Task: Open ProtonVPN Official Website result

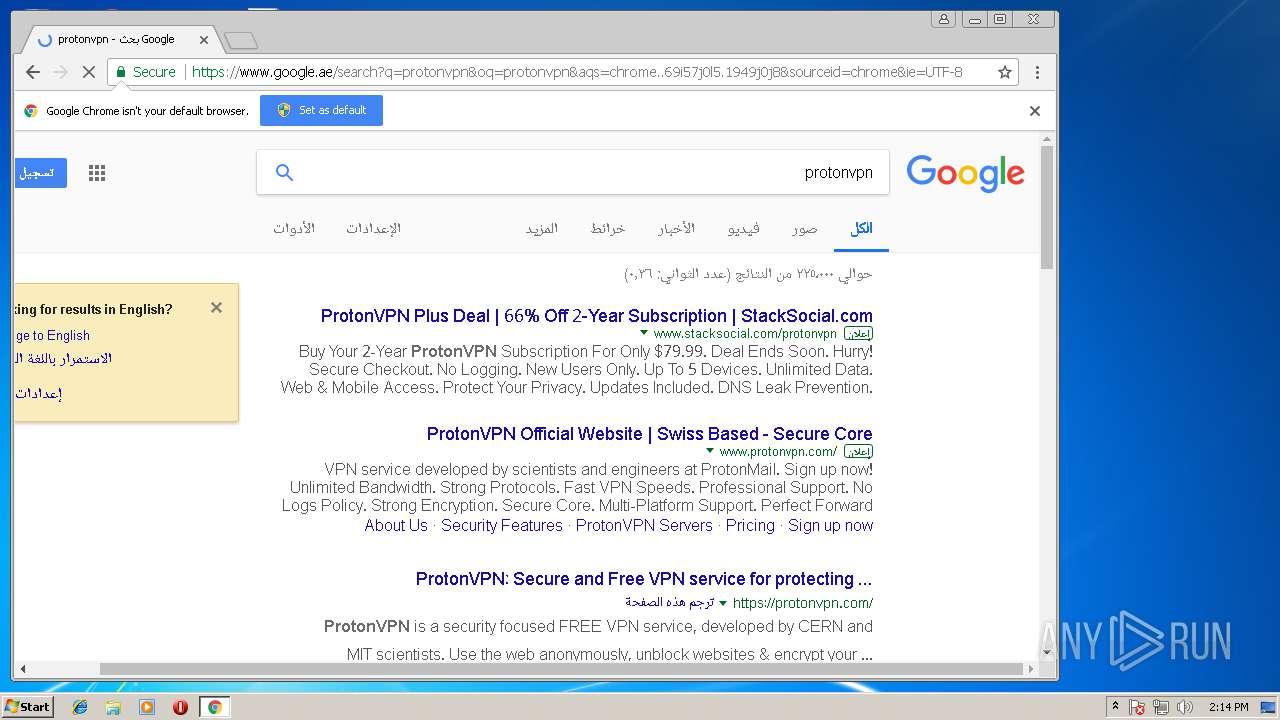Action: pos(650,434)
